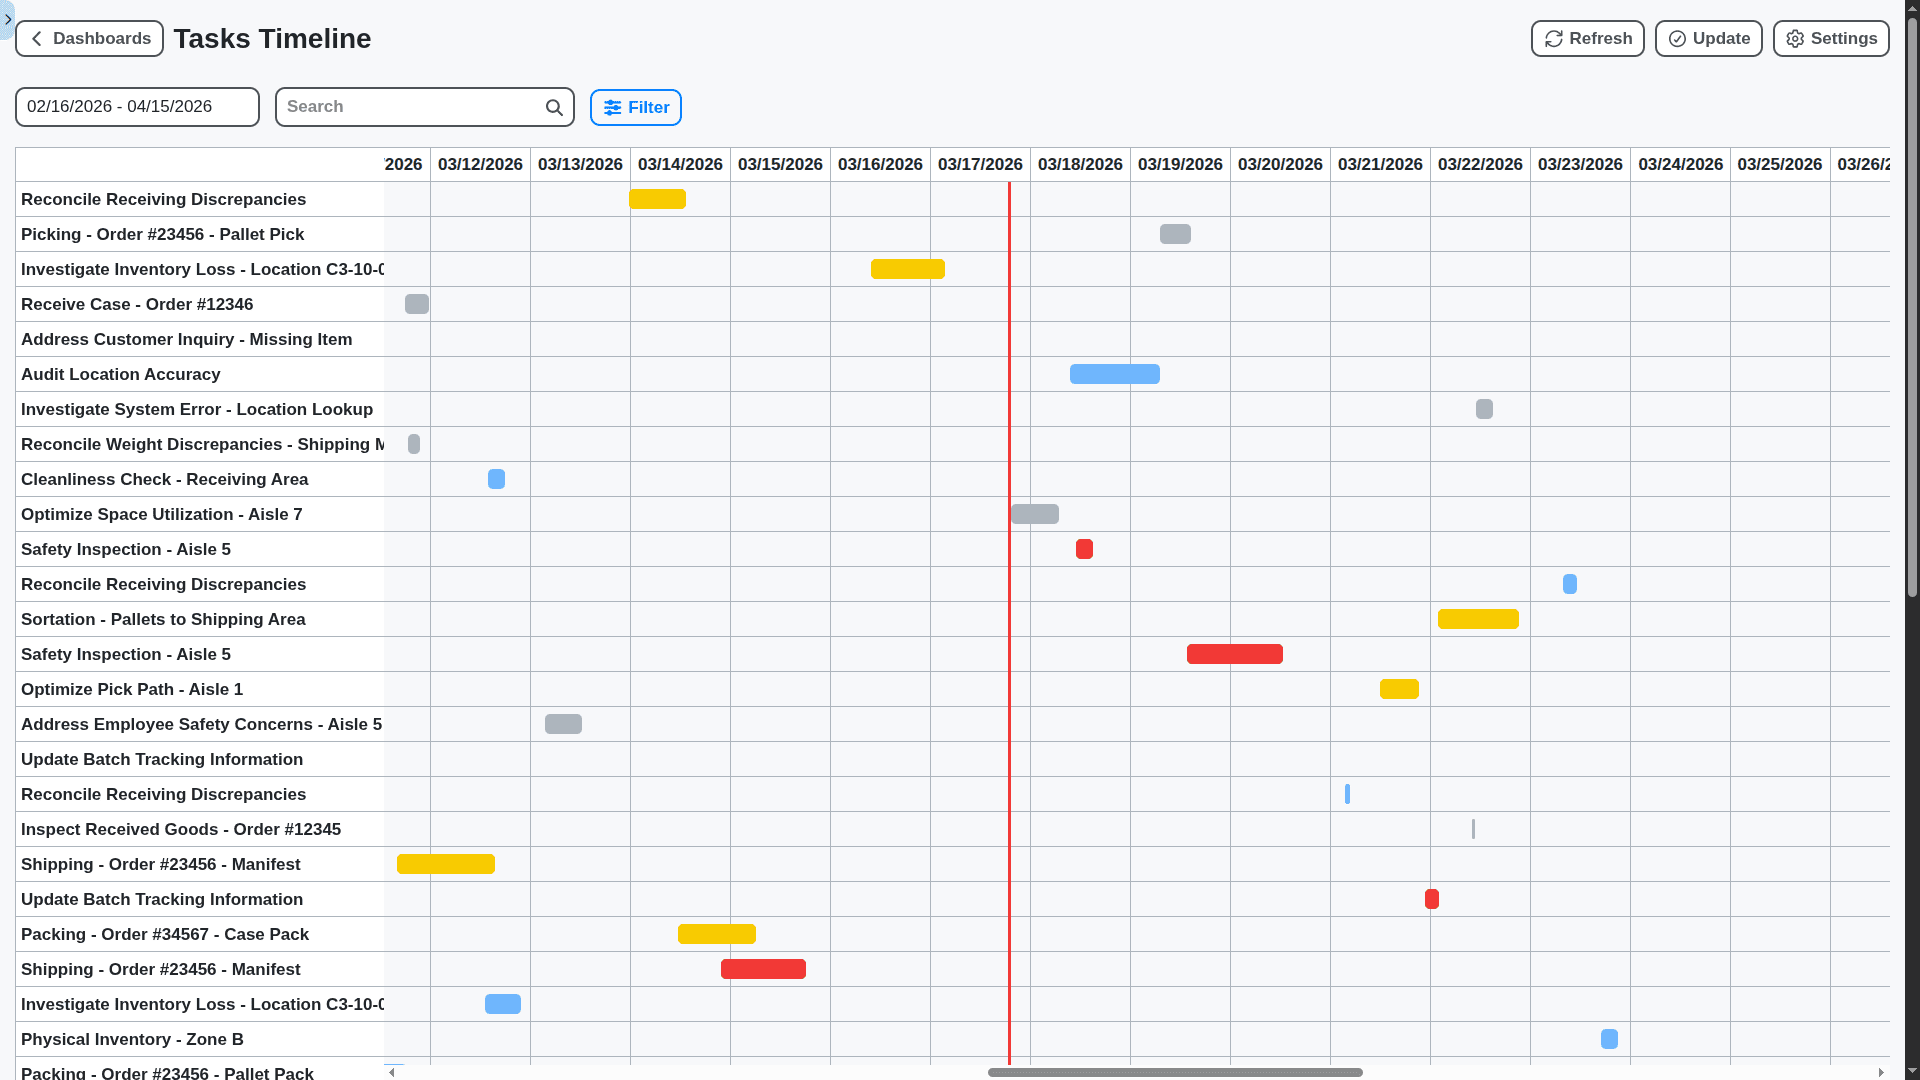
Task: Select the red Safety Inspection Aisle 5 bar
Action: point(1234,654)
